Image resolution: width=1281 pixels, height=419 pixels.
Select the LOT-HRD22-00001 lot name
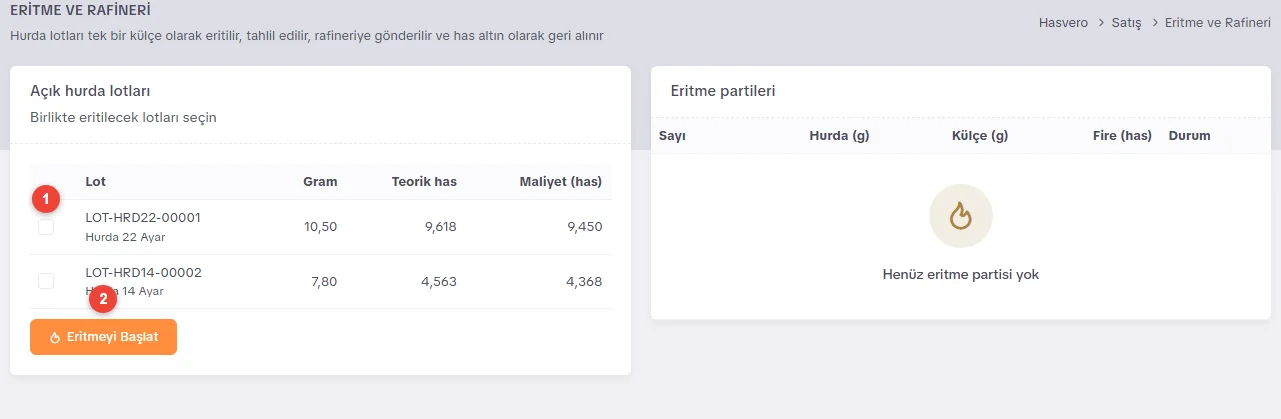click(144, 217)
